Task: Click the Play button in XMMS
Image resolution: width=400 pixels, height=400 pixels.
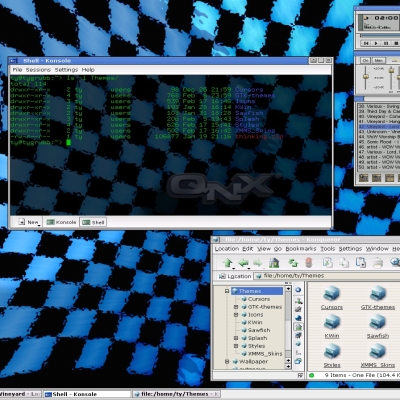Action: (x=376, y=43)
